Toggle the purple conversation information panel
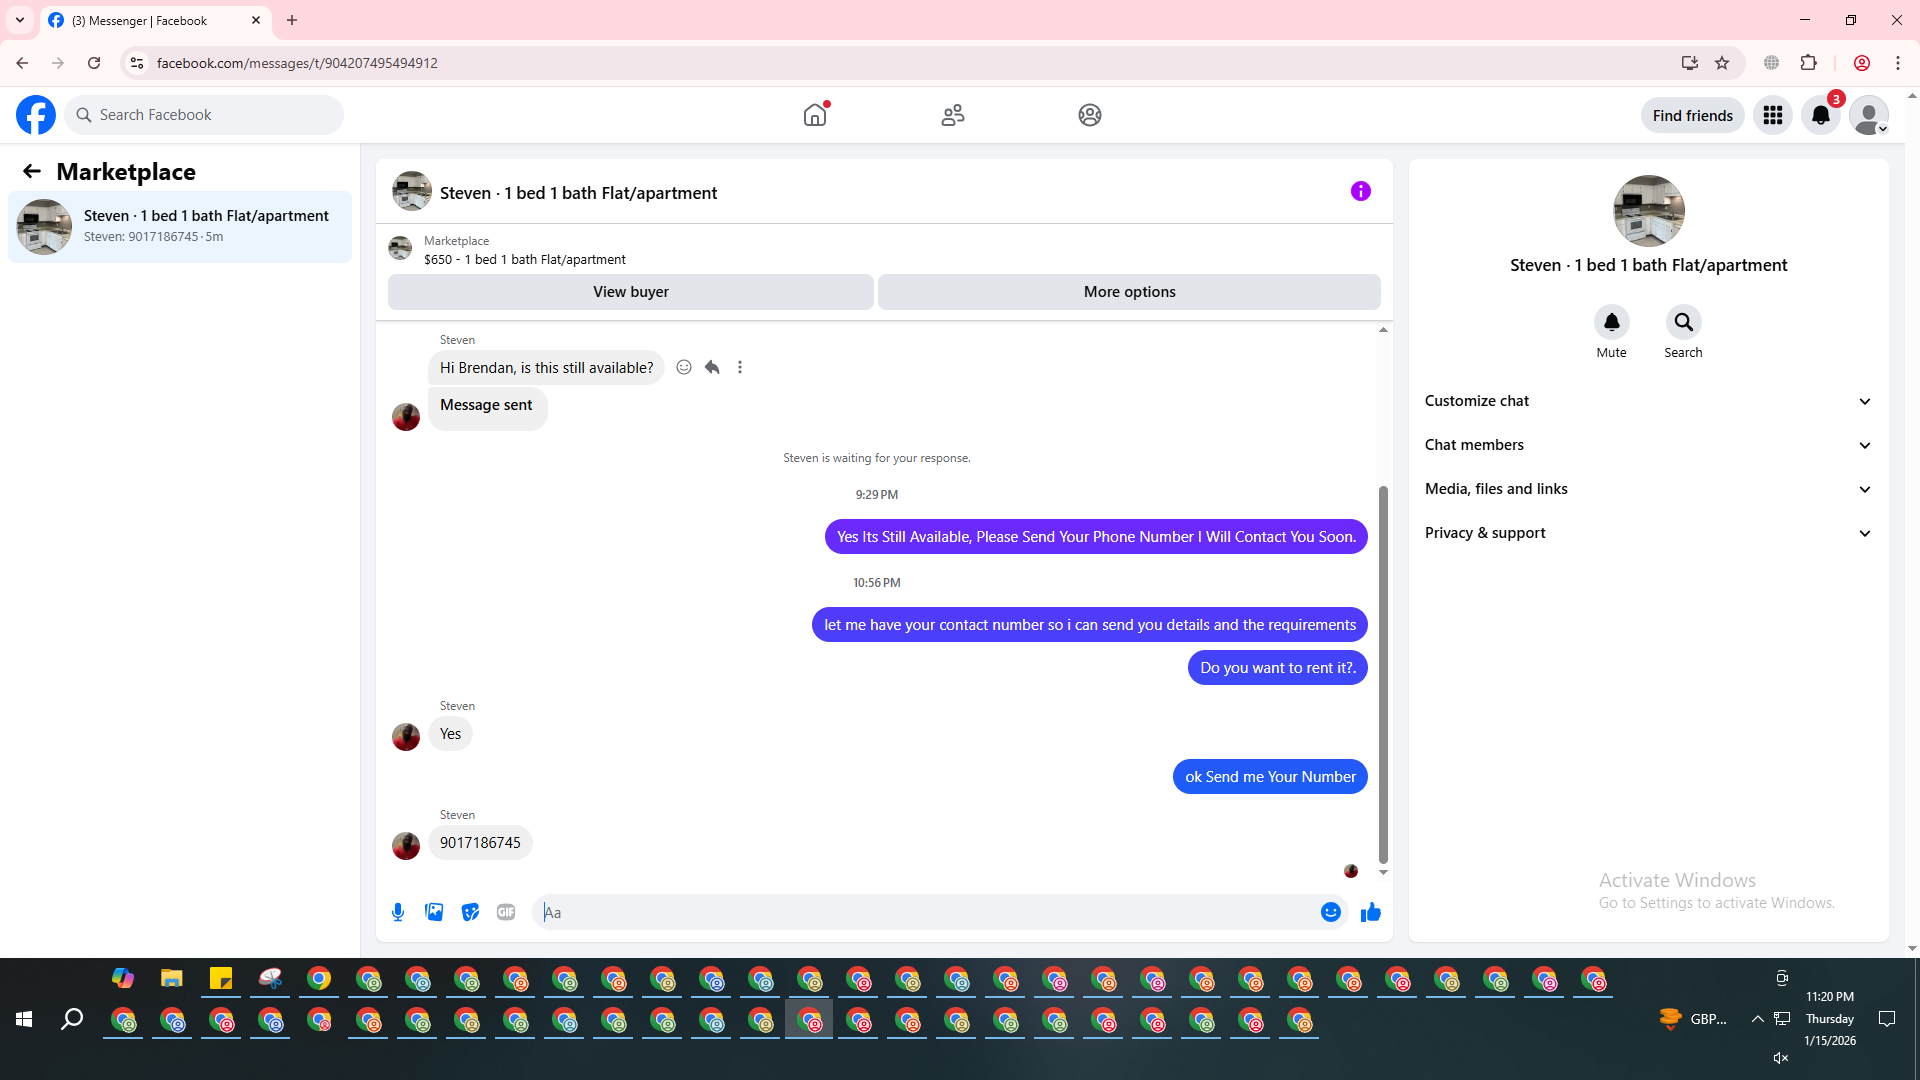The width and height of the screenshot is (1920, 1080). pos(1360,191)
